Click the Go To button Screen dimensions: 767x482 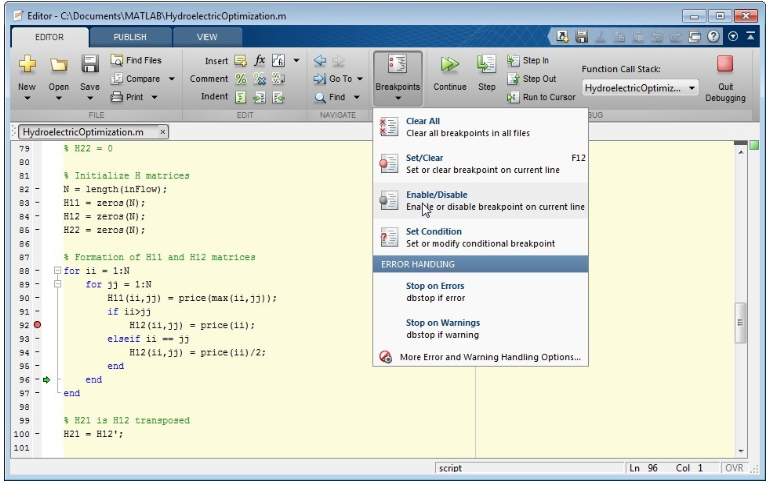coord(333,79)
